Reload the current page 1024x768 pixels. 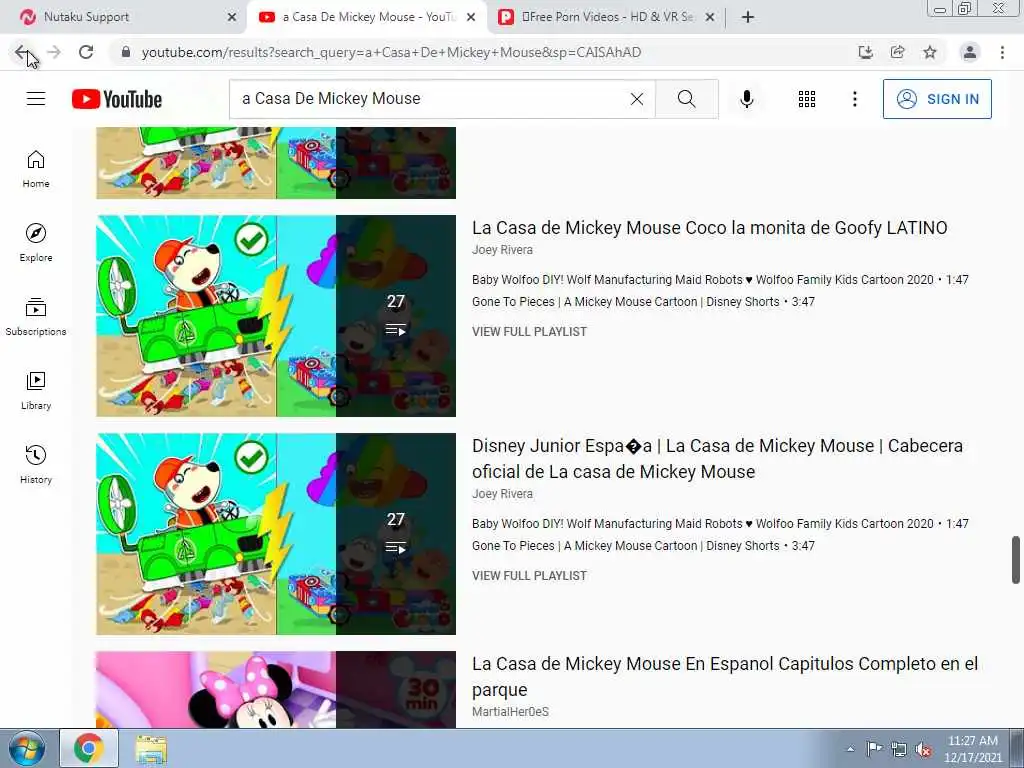coord(86,52)
